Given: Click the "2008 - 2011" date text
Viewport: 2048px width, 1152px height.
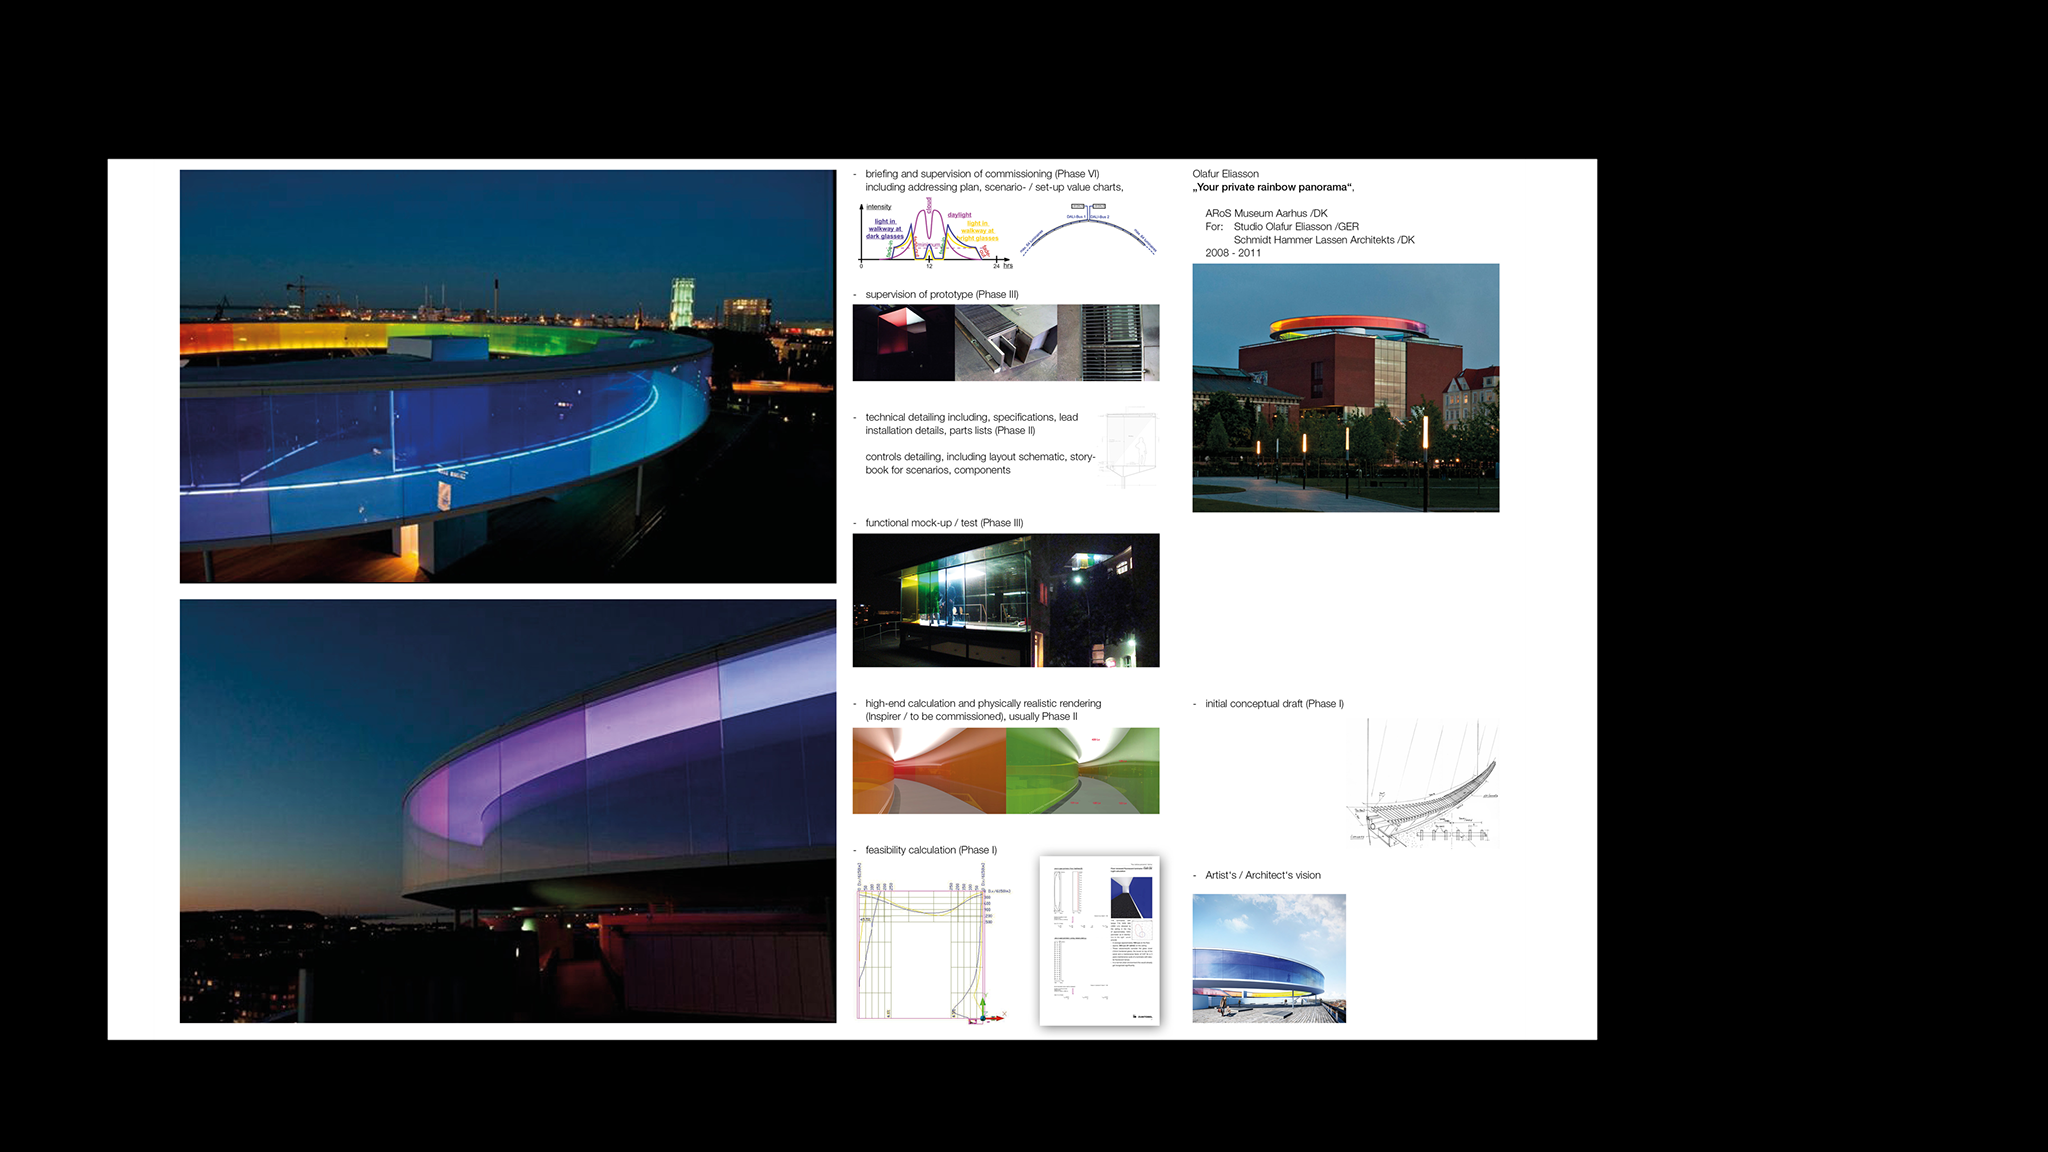Looking at the screenshot, I should pyautogui.click(x=1232, y=253).
